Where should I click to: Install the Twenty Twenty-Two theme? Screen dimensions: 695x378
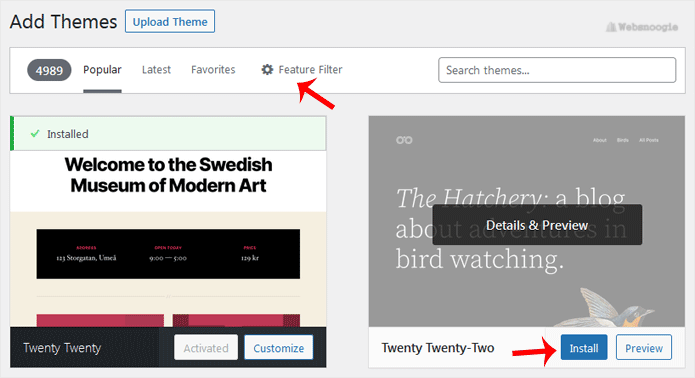pos(584,348)
